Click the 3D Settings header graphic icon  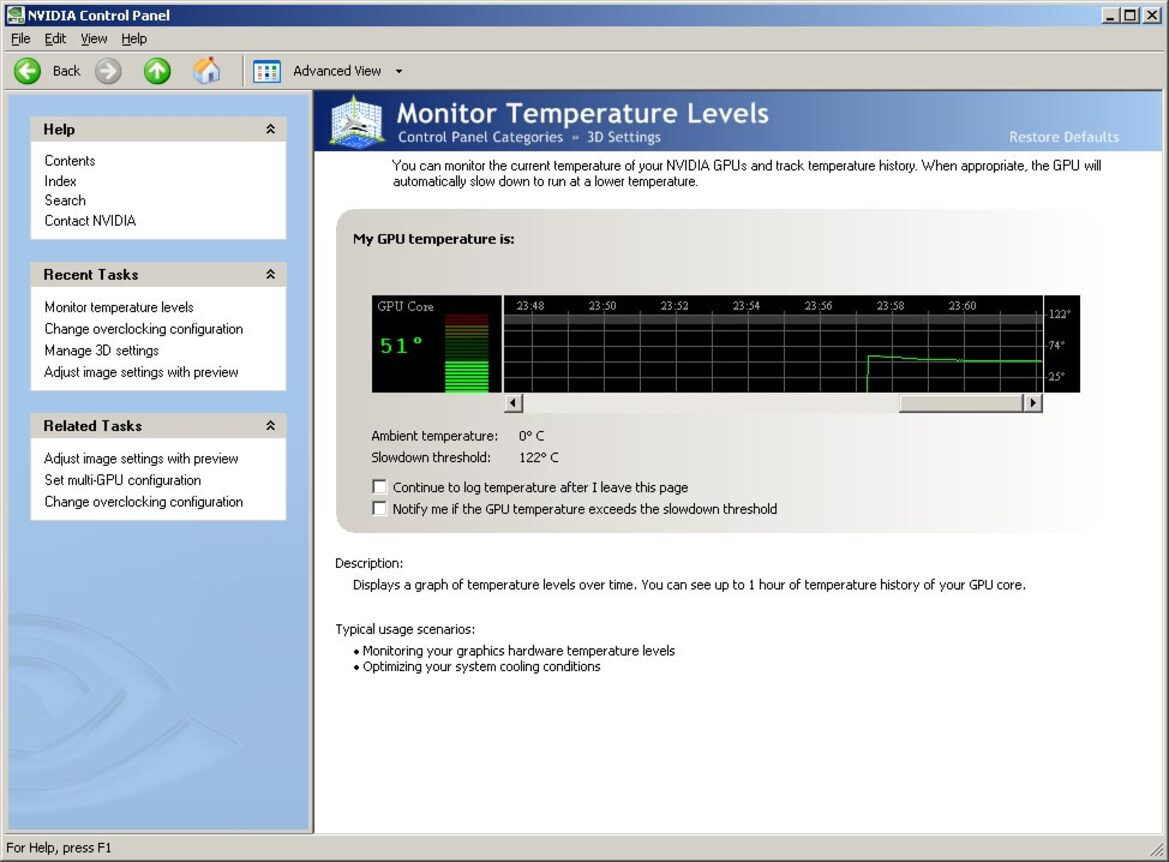pyautogui.click(x=357, y=122)
